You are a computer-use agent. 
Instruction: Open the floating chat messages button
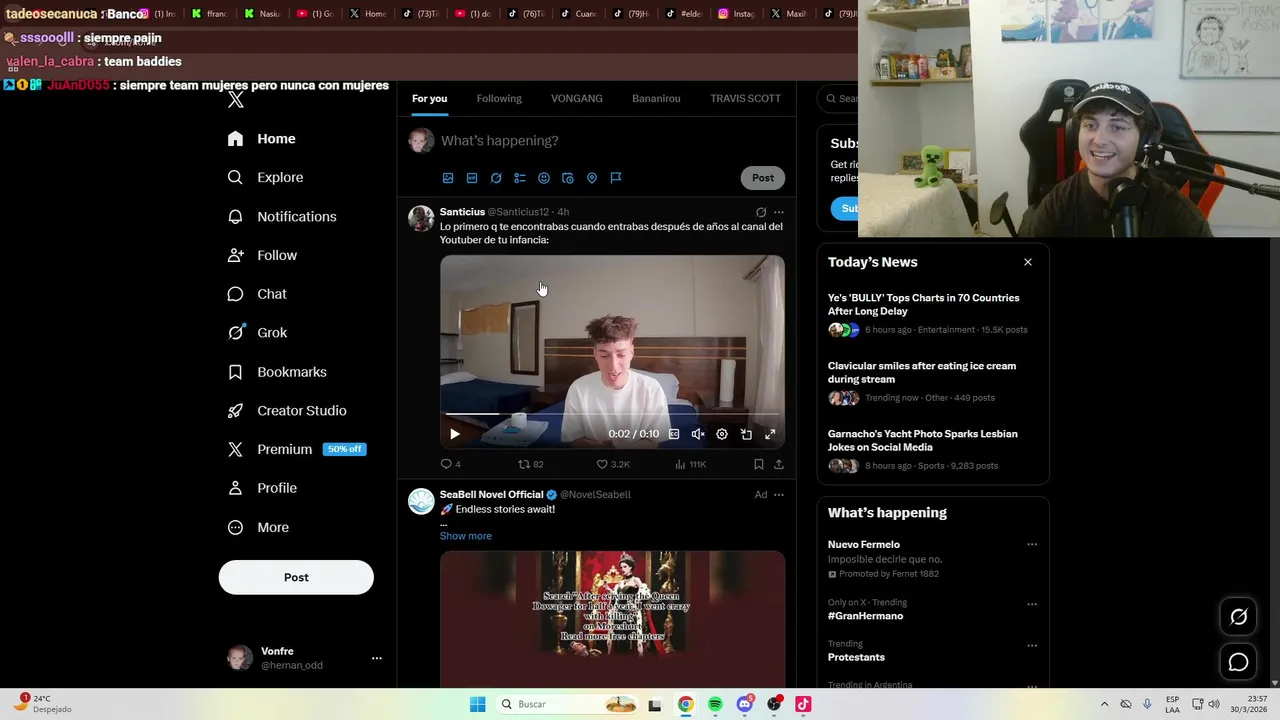[1238, 662]
